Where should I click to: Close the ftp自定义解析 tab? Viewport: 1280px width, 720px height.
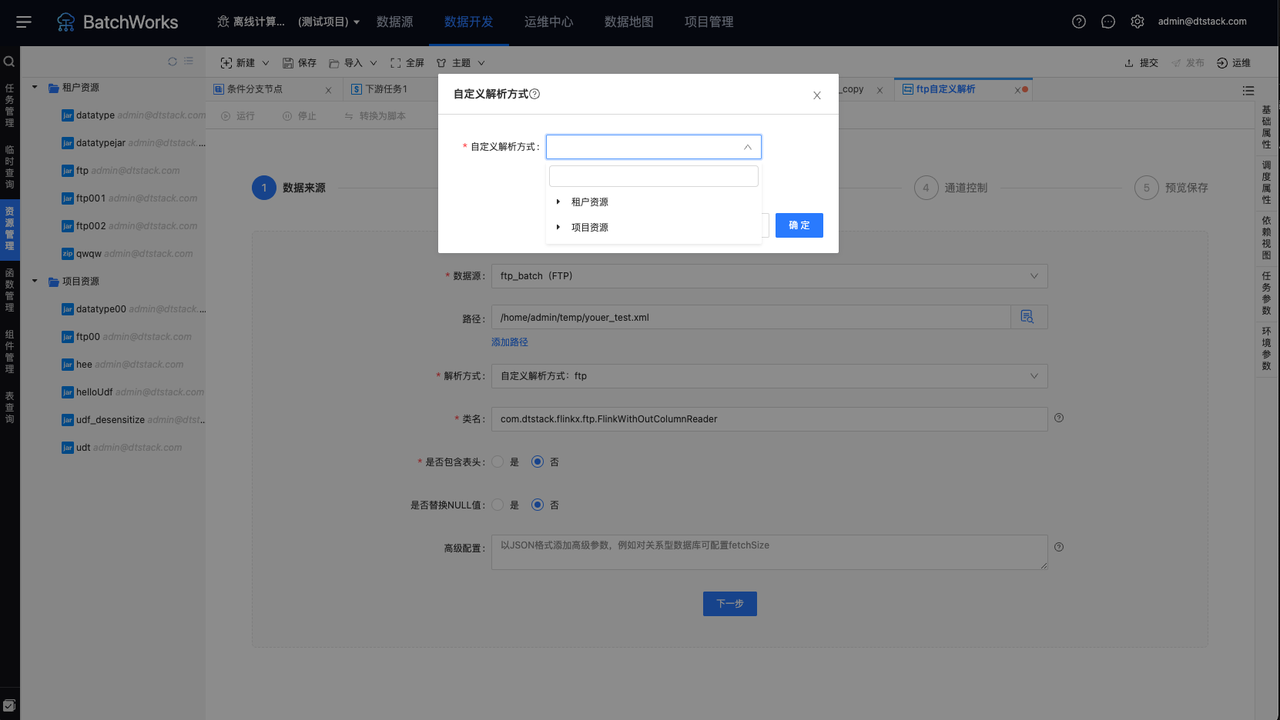(x=1018, y=90)
